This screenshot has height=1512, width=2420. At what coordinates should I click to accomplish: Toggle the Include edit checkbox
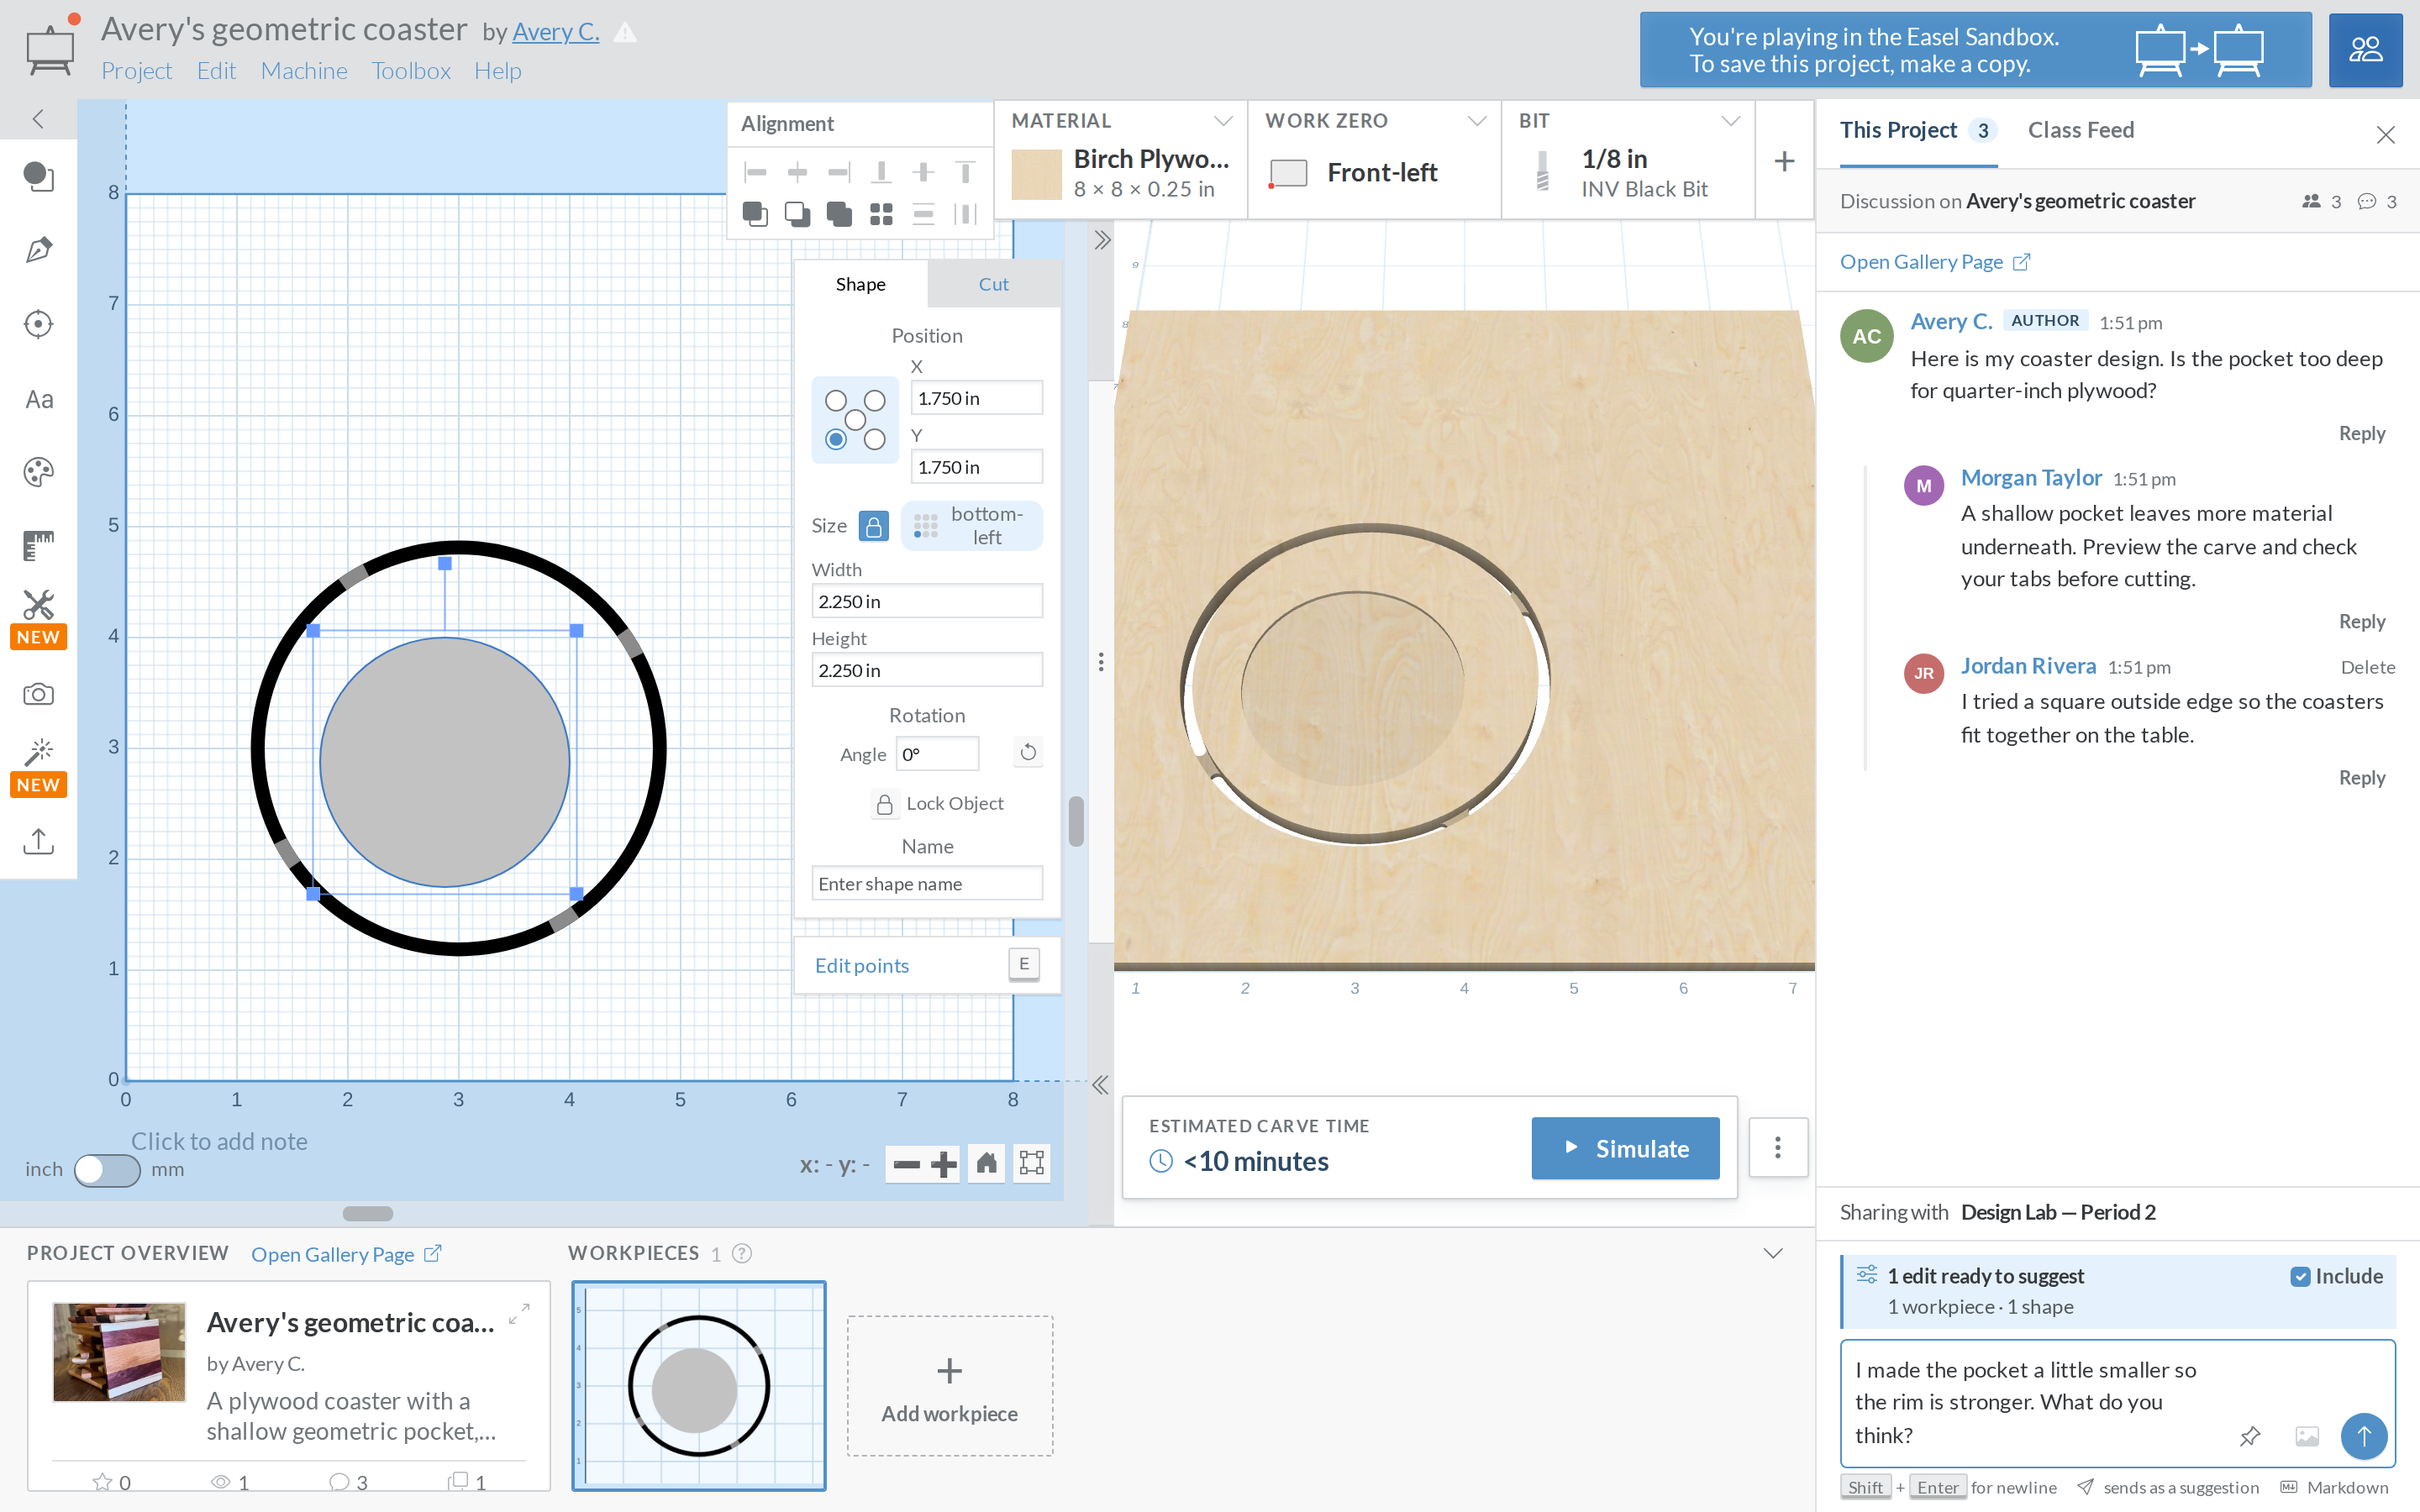coord(2300,1276)
